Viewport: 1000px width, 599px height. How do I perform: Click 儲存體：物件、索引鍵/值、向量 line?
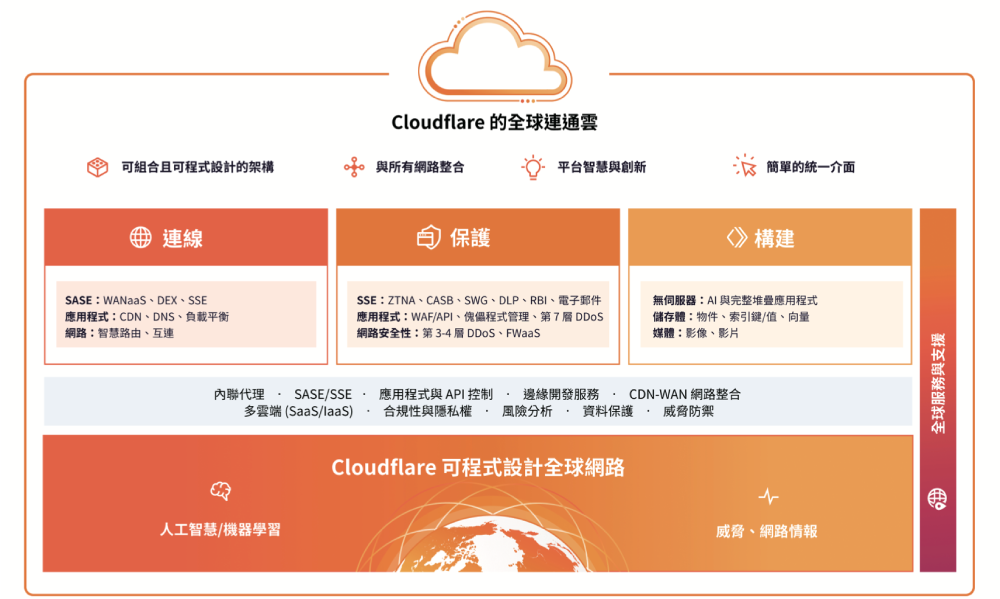(x=731, y=316)
